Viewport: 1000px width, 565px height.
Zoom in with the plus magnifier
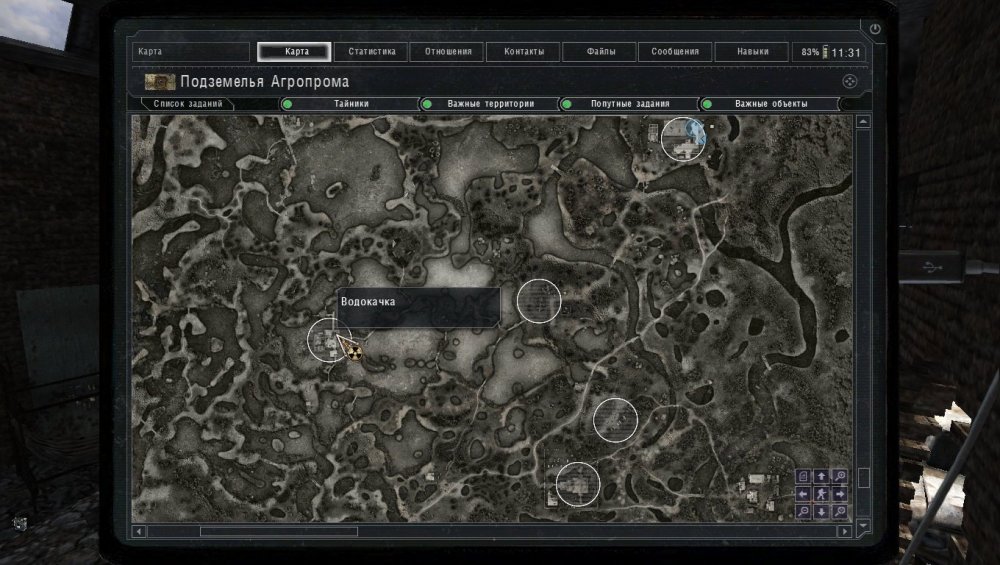[x=840, y=476]
